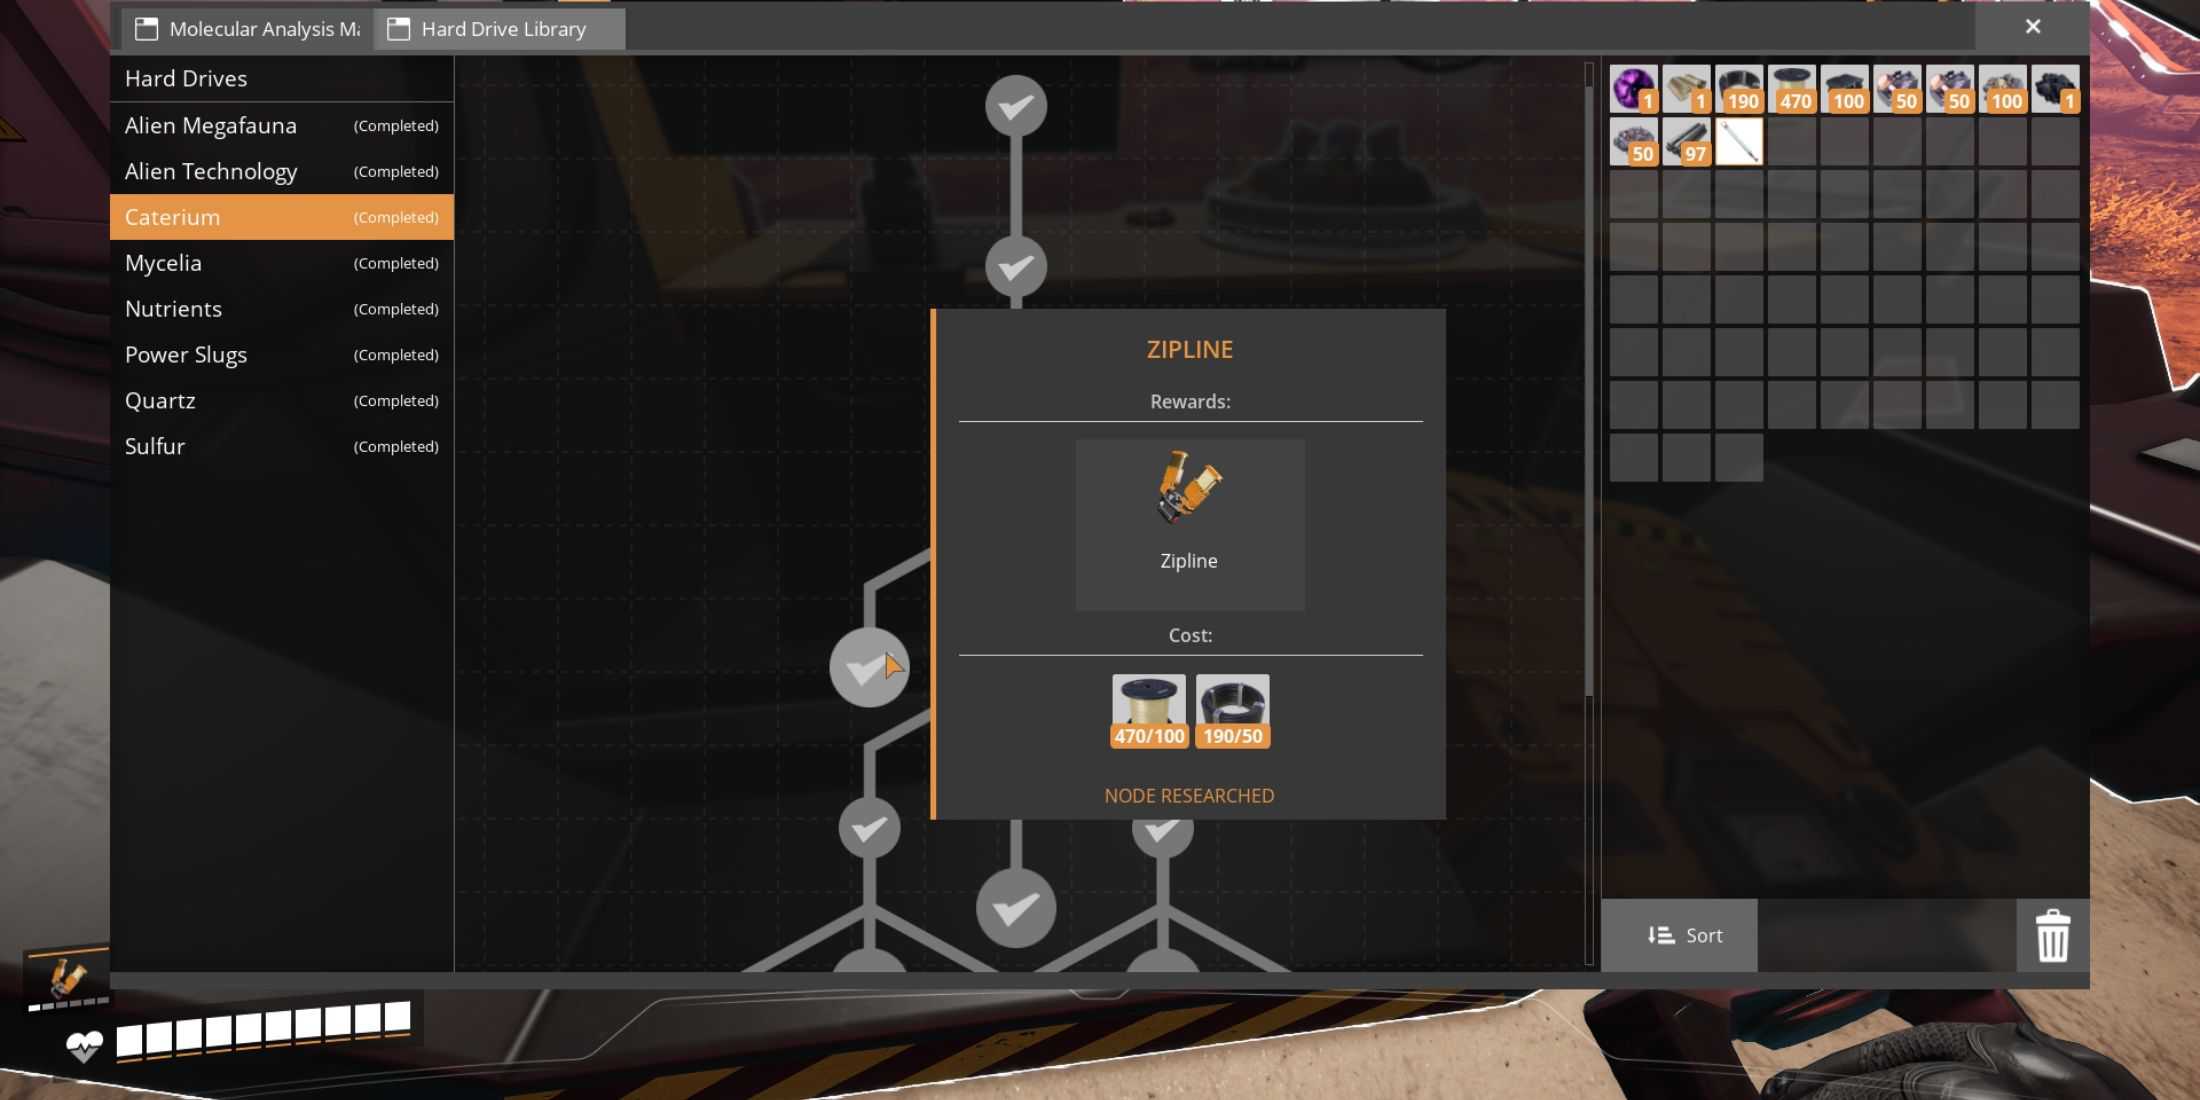Click the completed node checkmark at top
The image size is (2200, 1100).
point(1016,107)
